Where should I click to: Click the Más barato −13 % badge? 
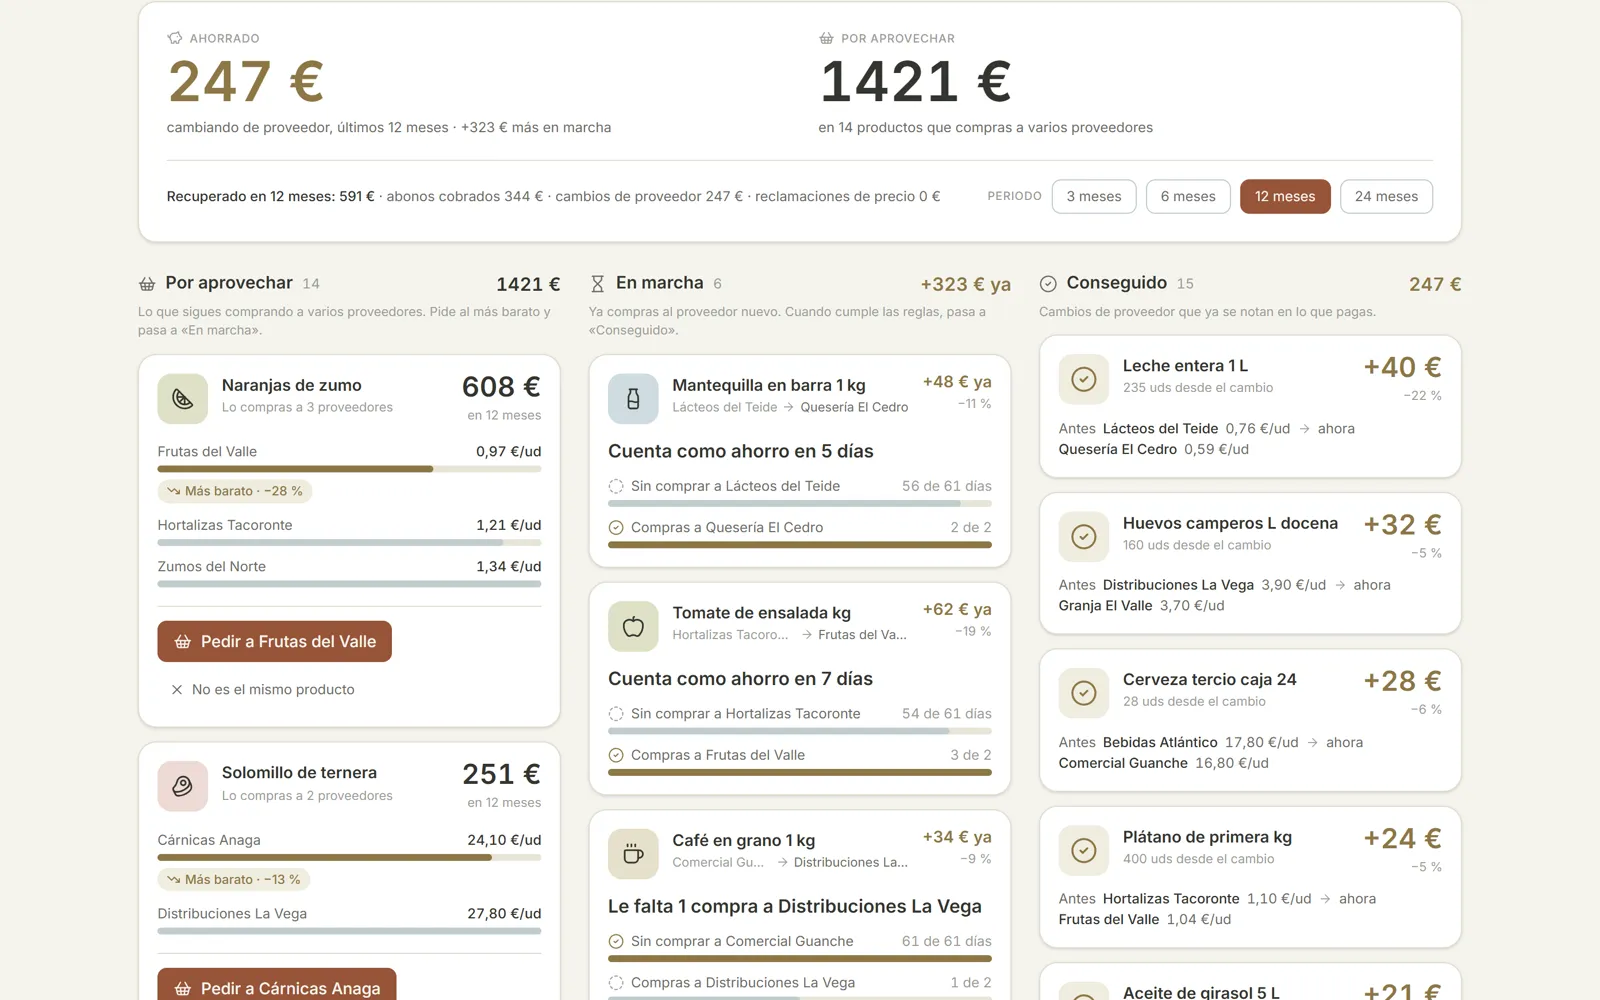point(233,880)
